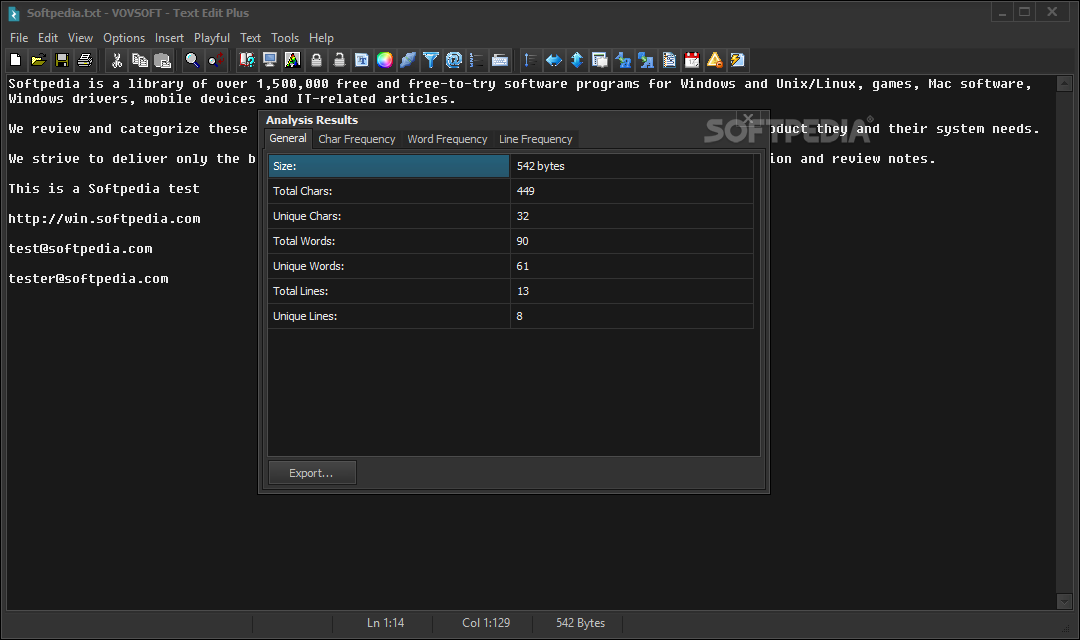The image size is (1080, 640).
Task: Click the colorful letter A font icon
Action: (x=293, y=61)
